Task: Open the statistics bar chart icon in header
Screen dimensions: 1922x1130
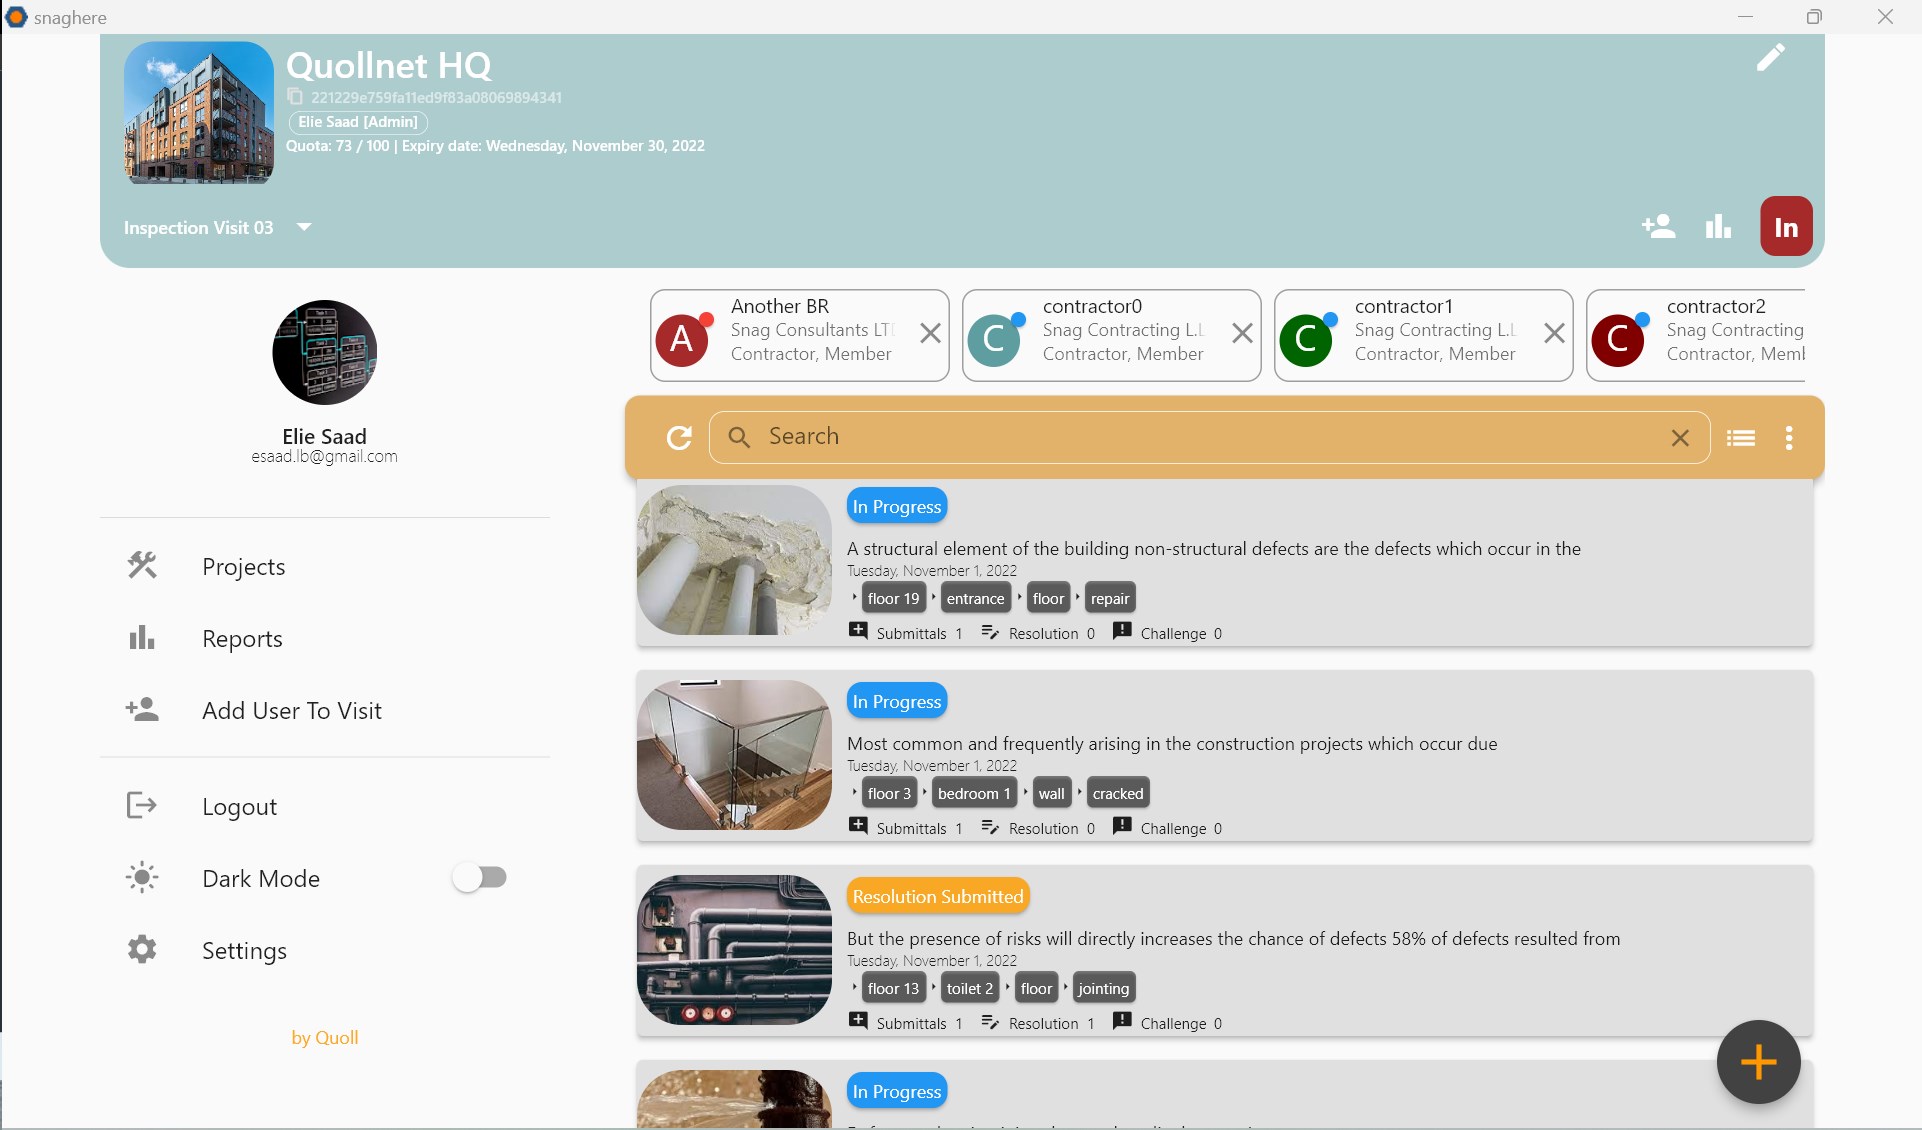Action: click(1718, 227)
